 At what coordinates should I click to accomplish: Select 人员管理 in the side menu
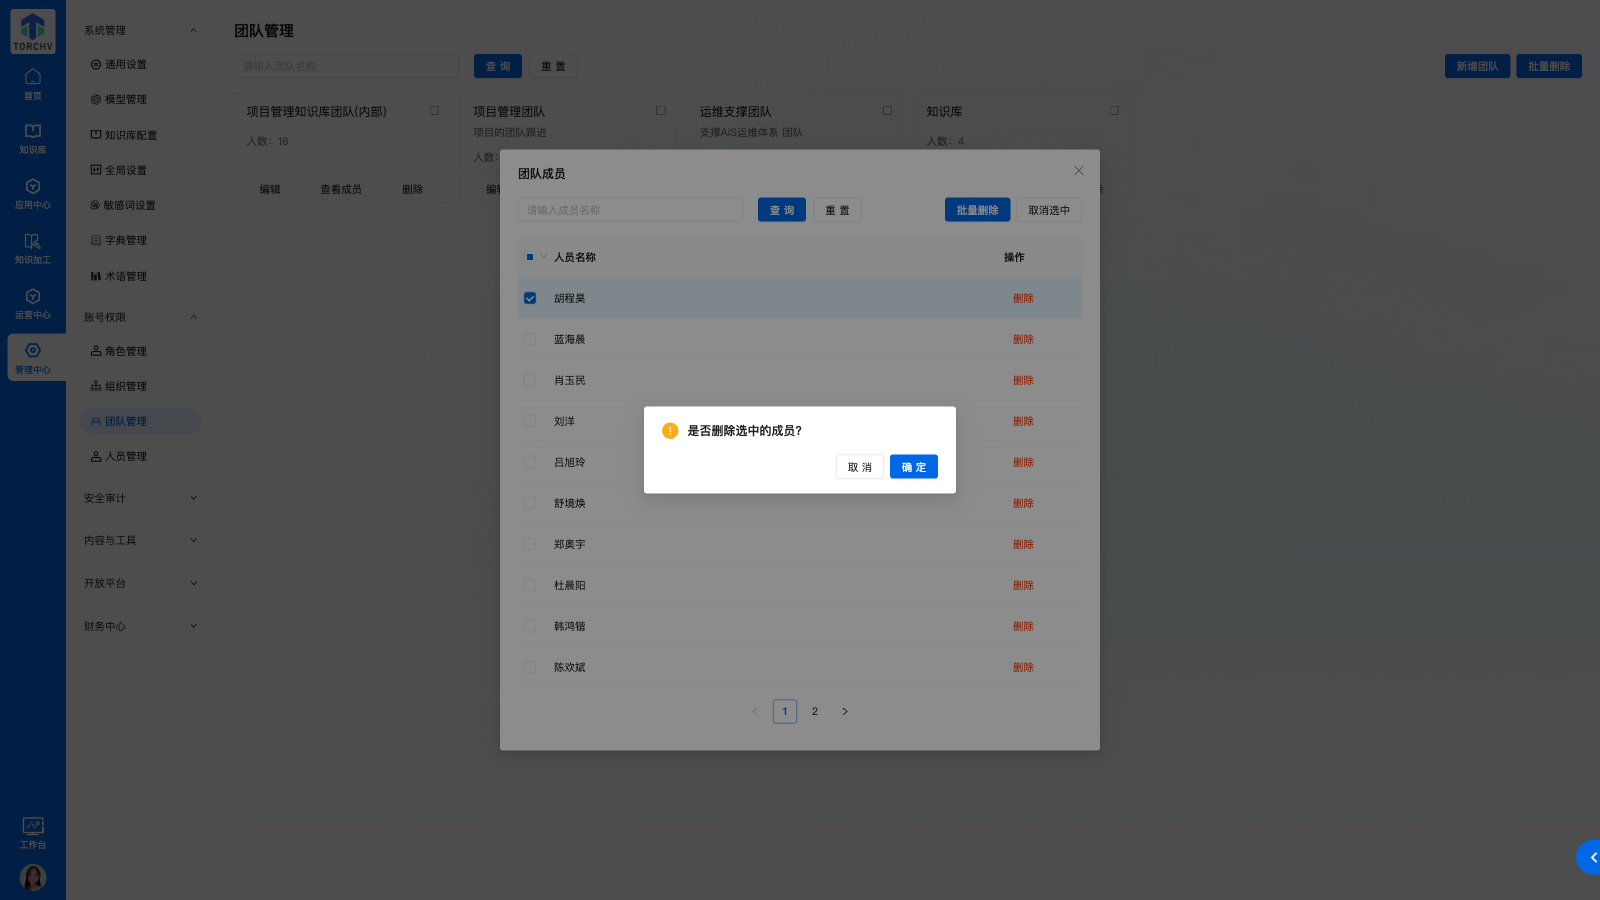click(126, 456)
